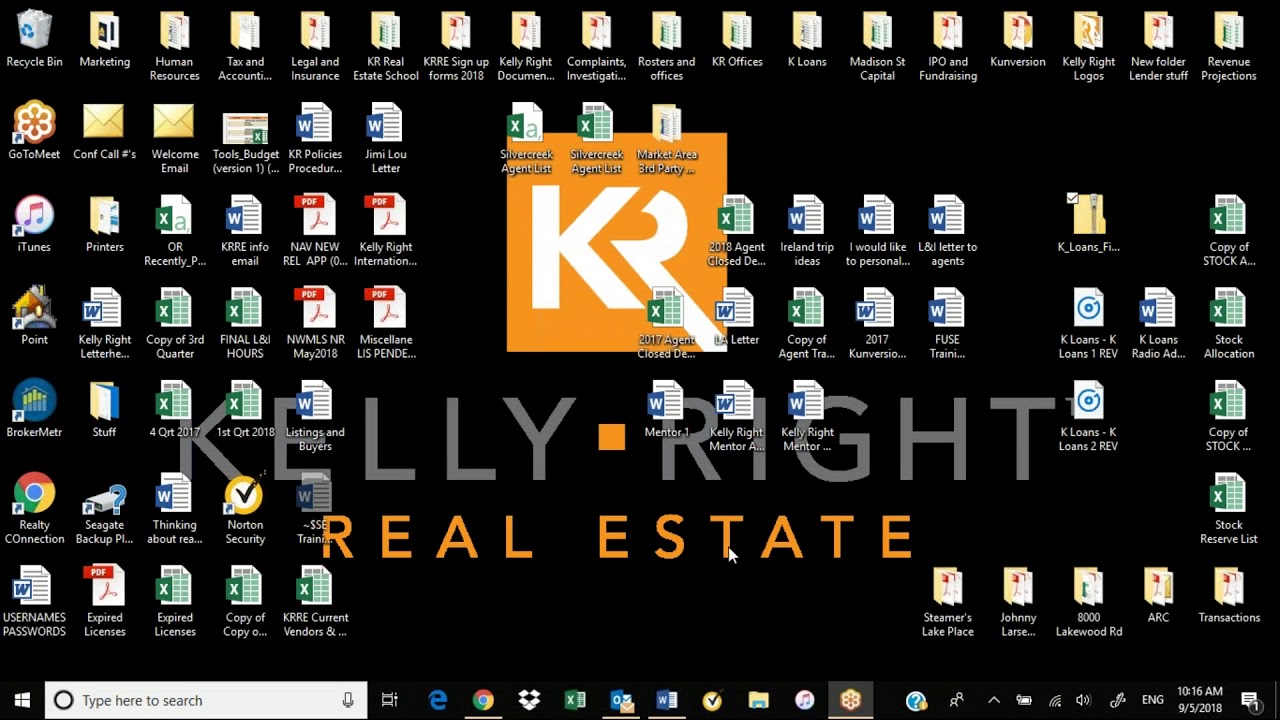Open Excel from the taskbar
The image size is (1280, 720).
coord(575,700)
